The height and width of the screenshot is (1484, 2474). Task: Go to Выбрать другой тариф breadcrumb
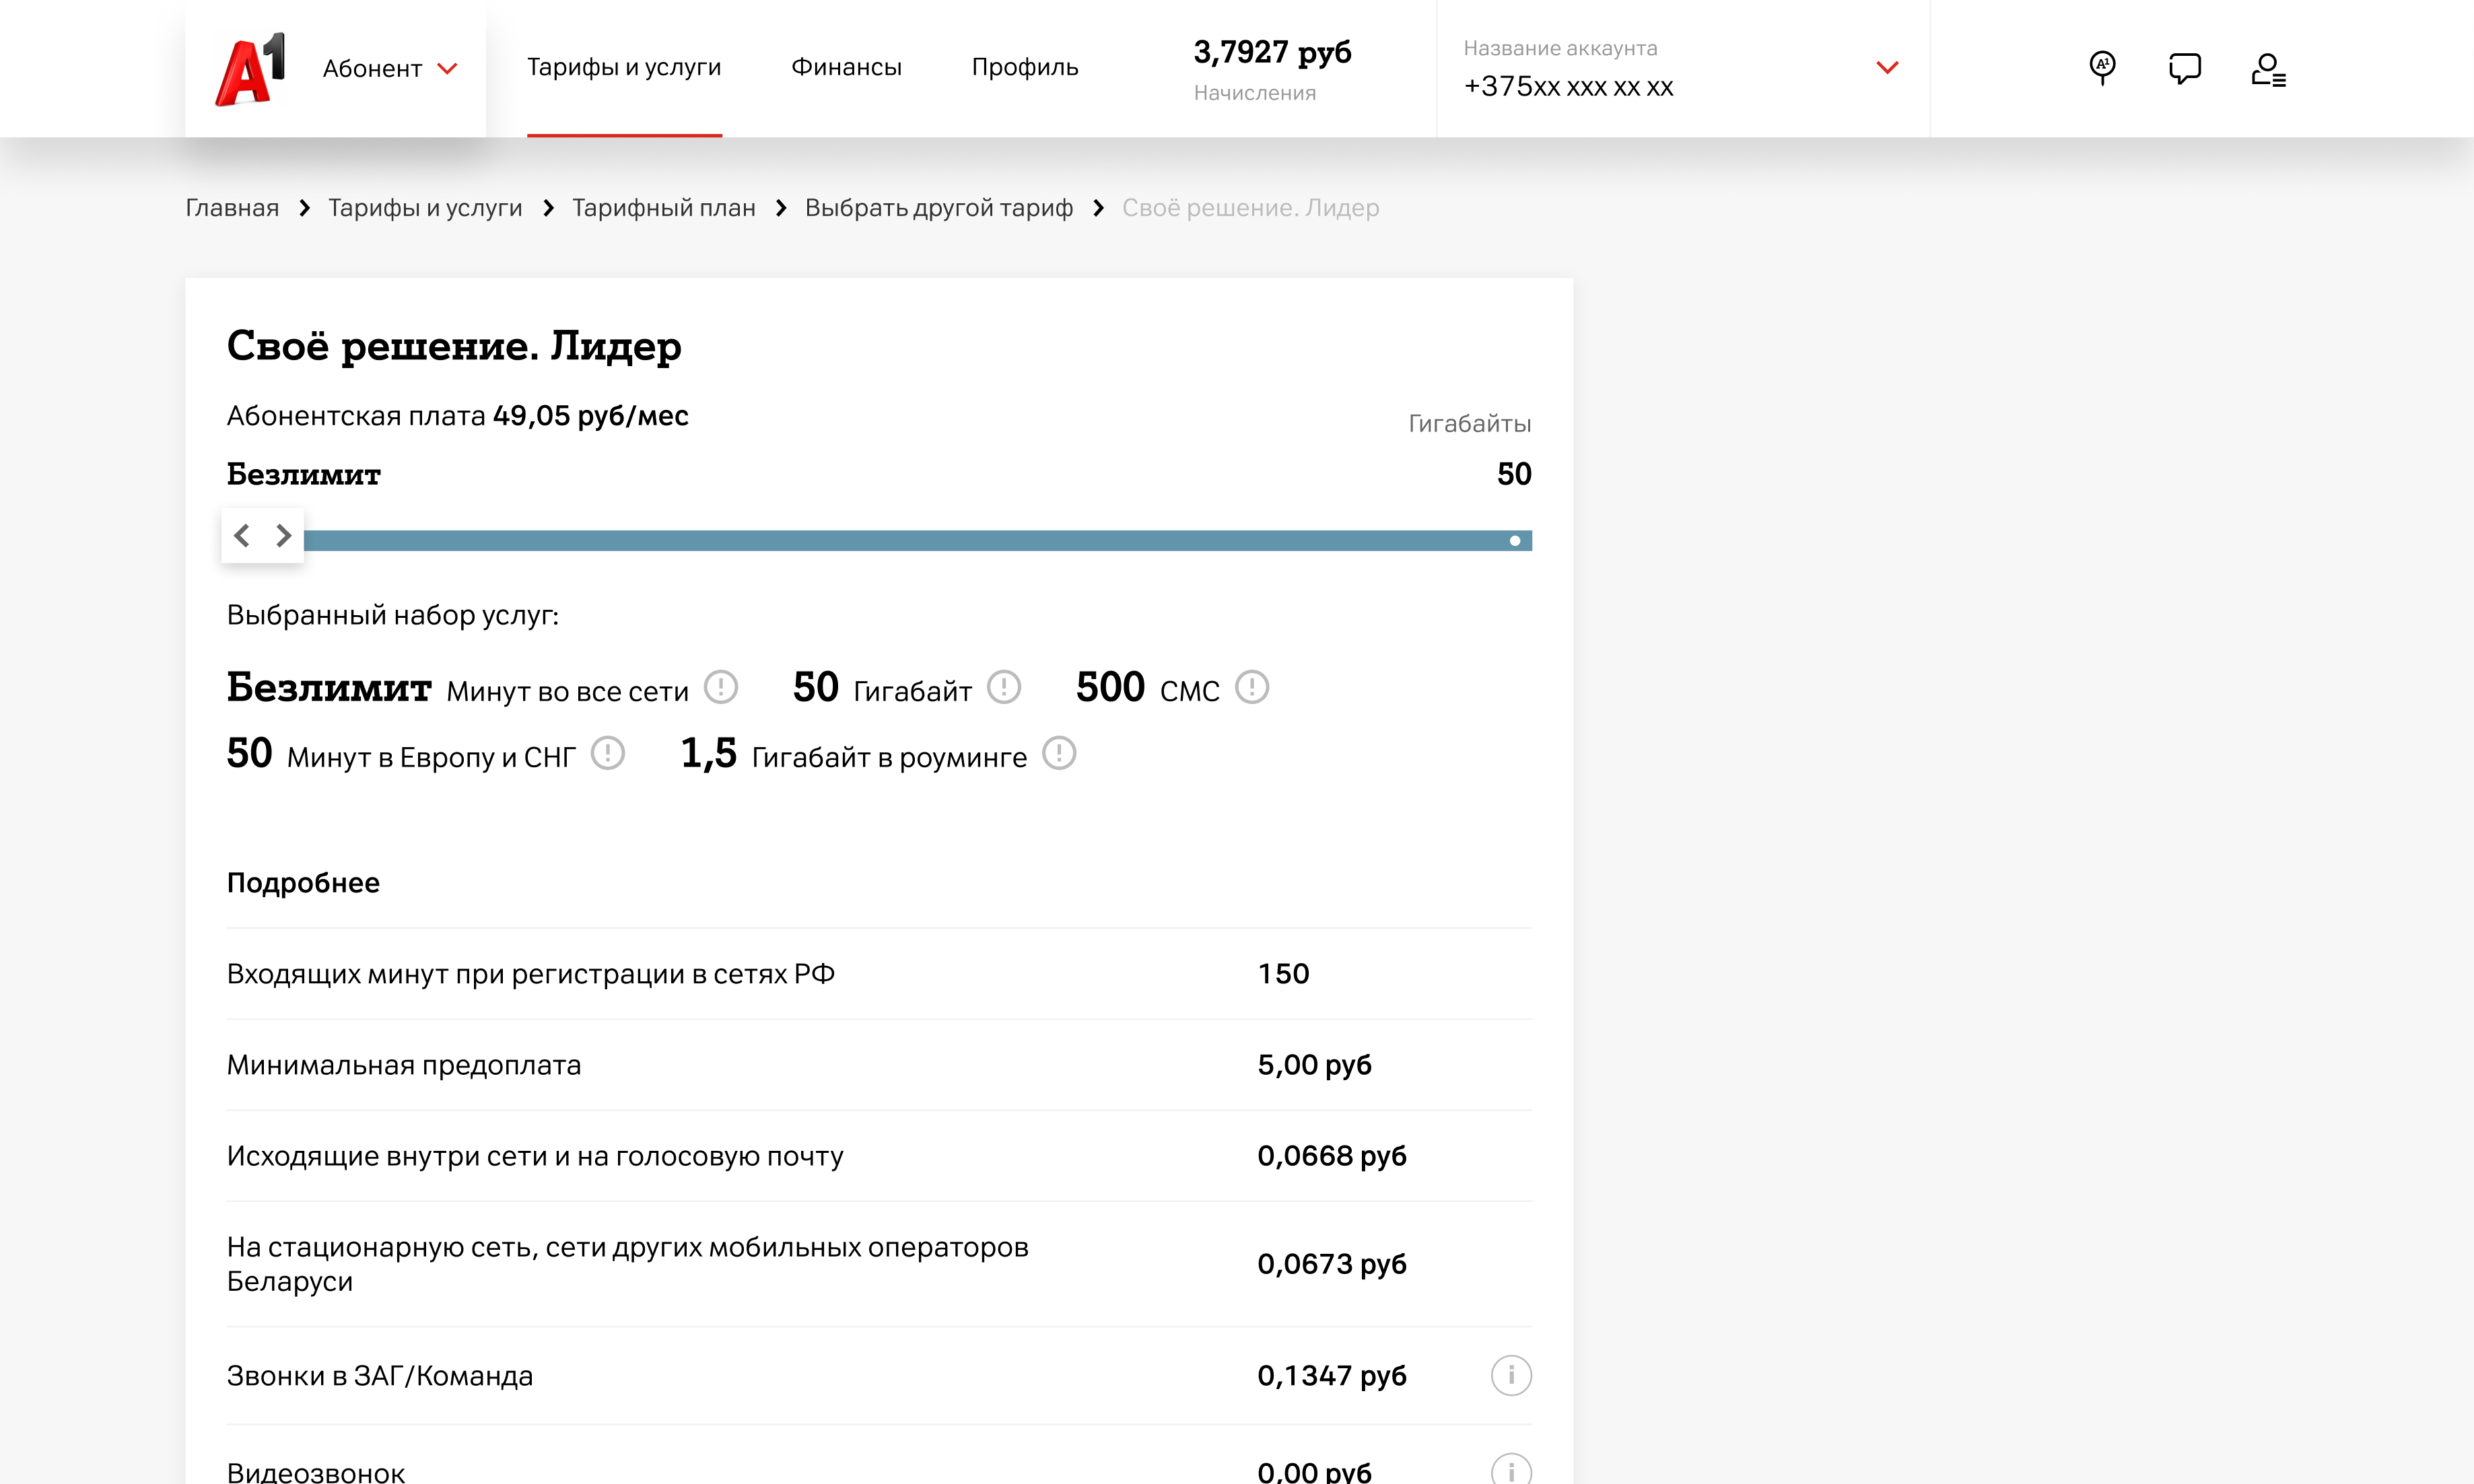(938, 208)
